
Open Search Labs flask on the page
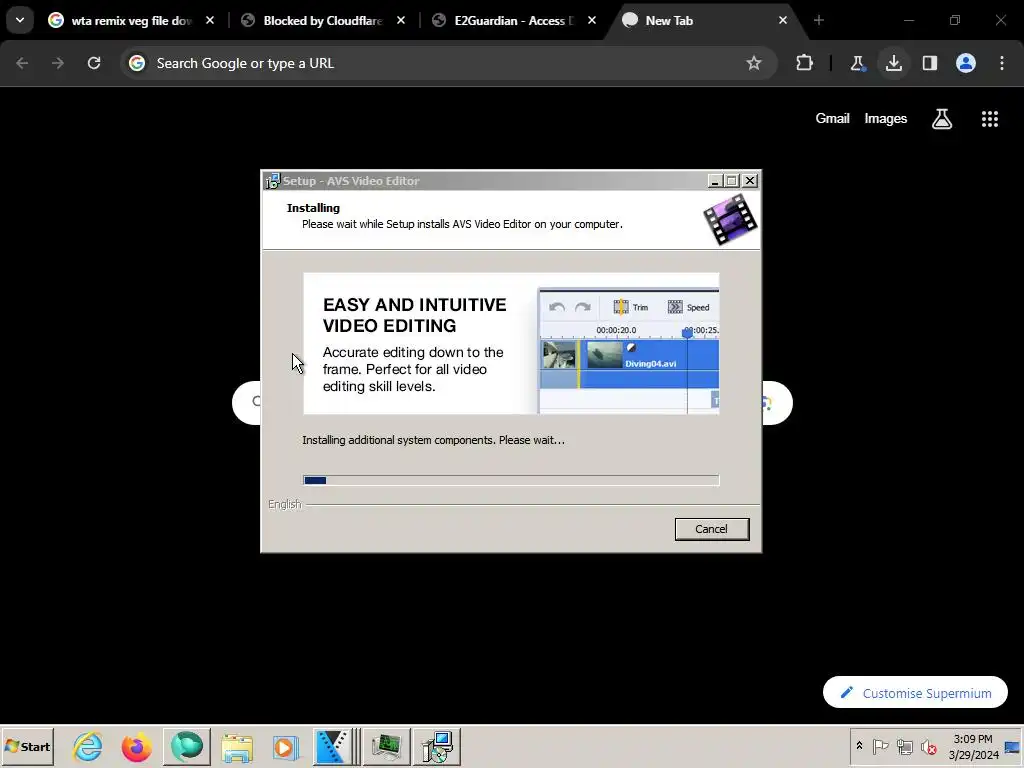[x=942, y=119]
